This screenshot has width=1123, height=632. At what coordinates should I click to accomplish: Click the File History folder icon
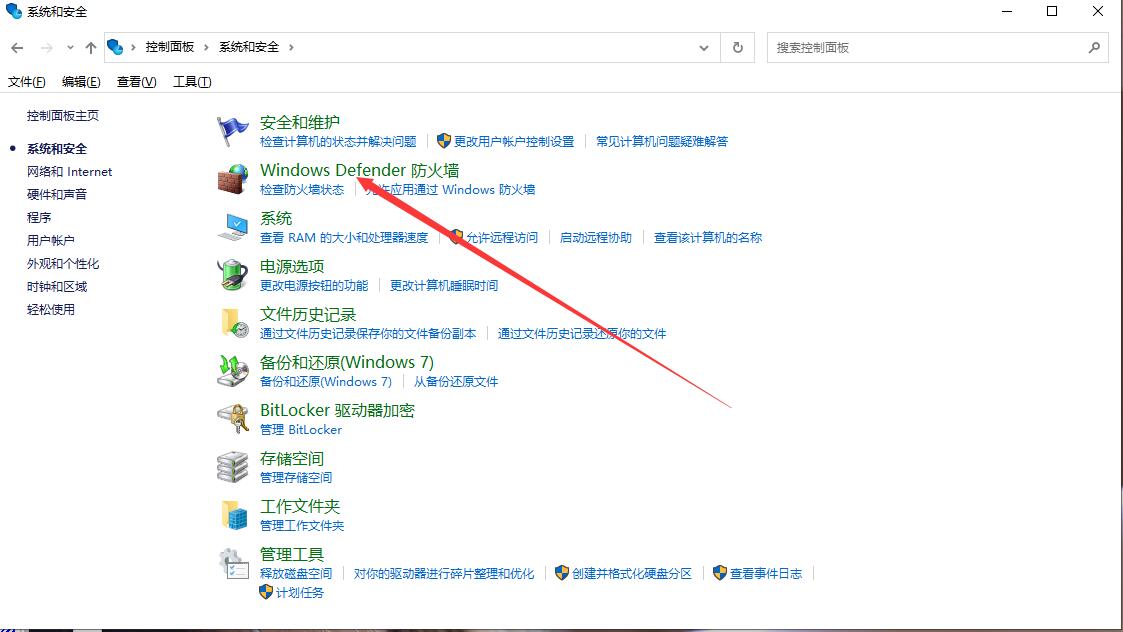[x=233, y=322]
